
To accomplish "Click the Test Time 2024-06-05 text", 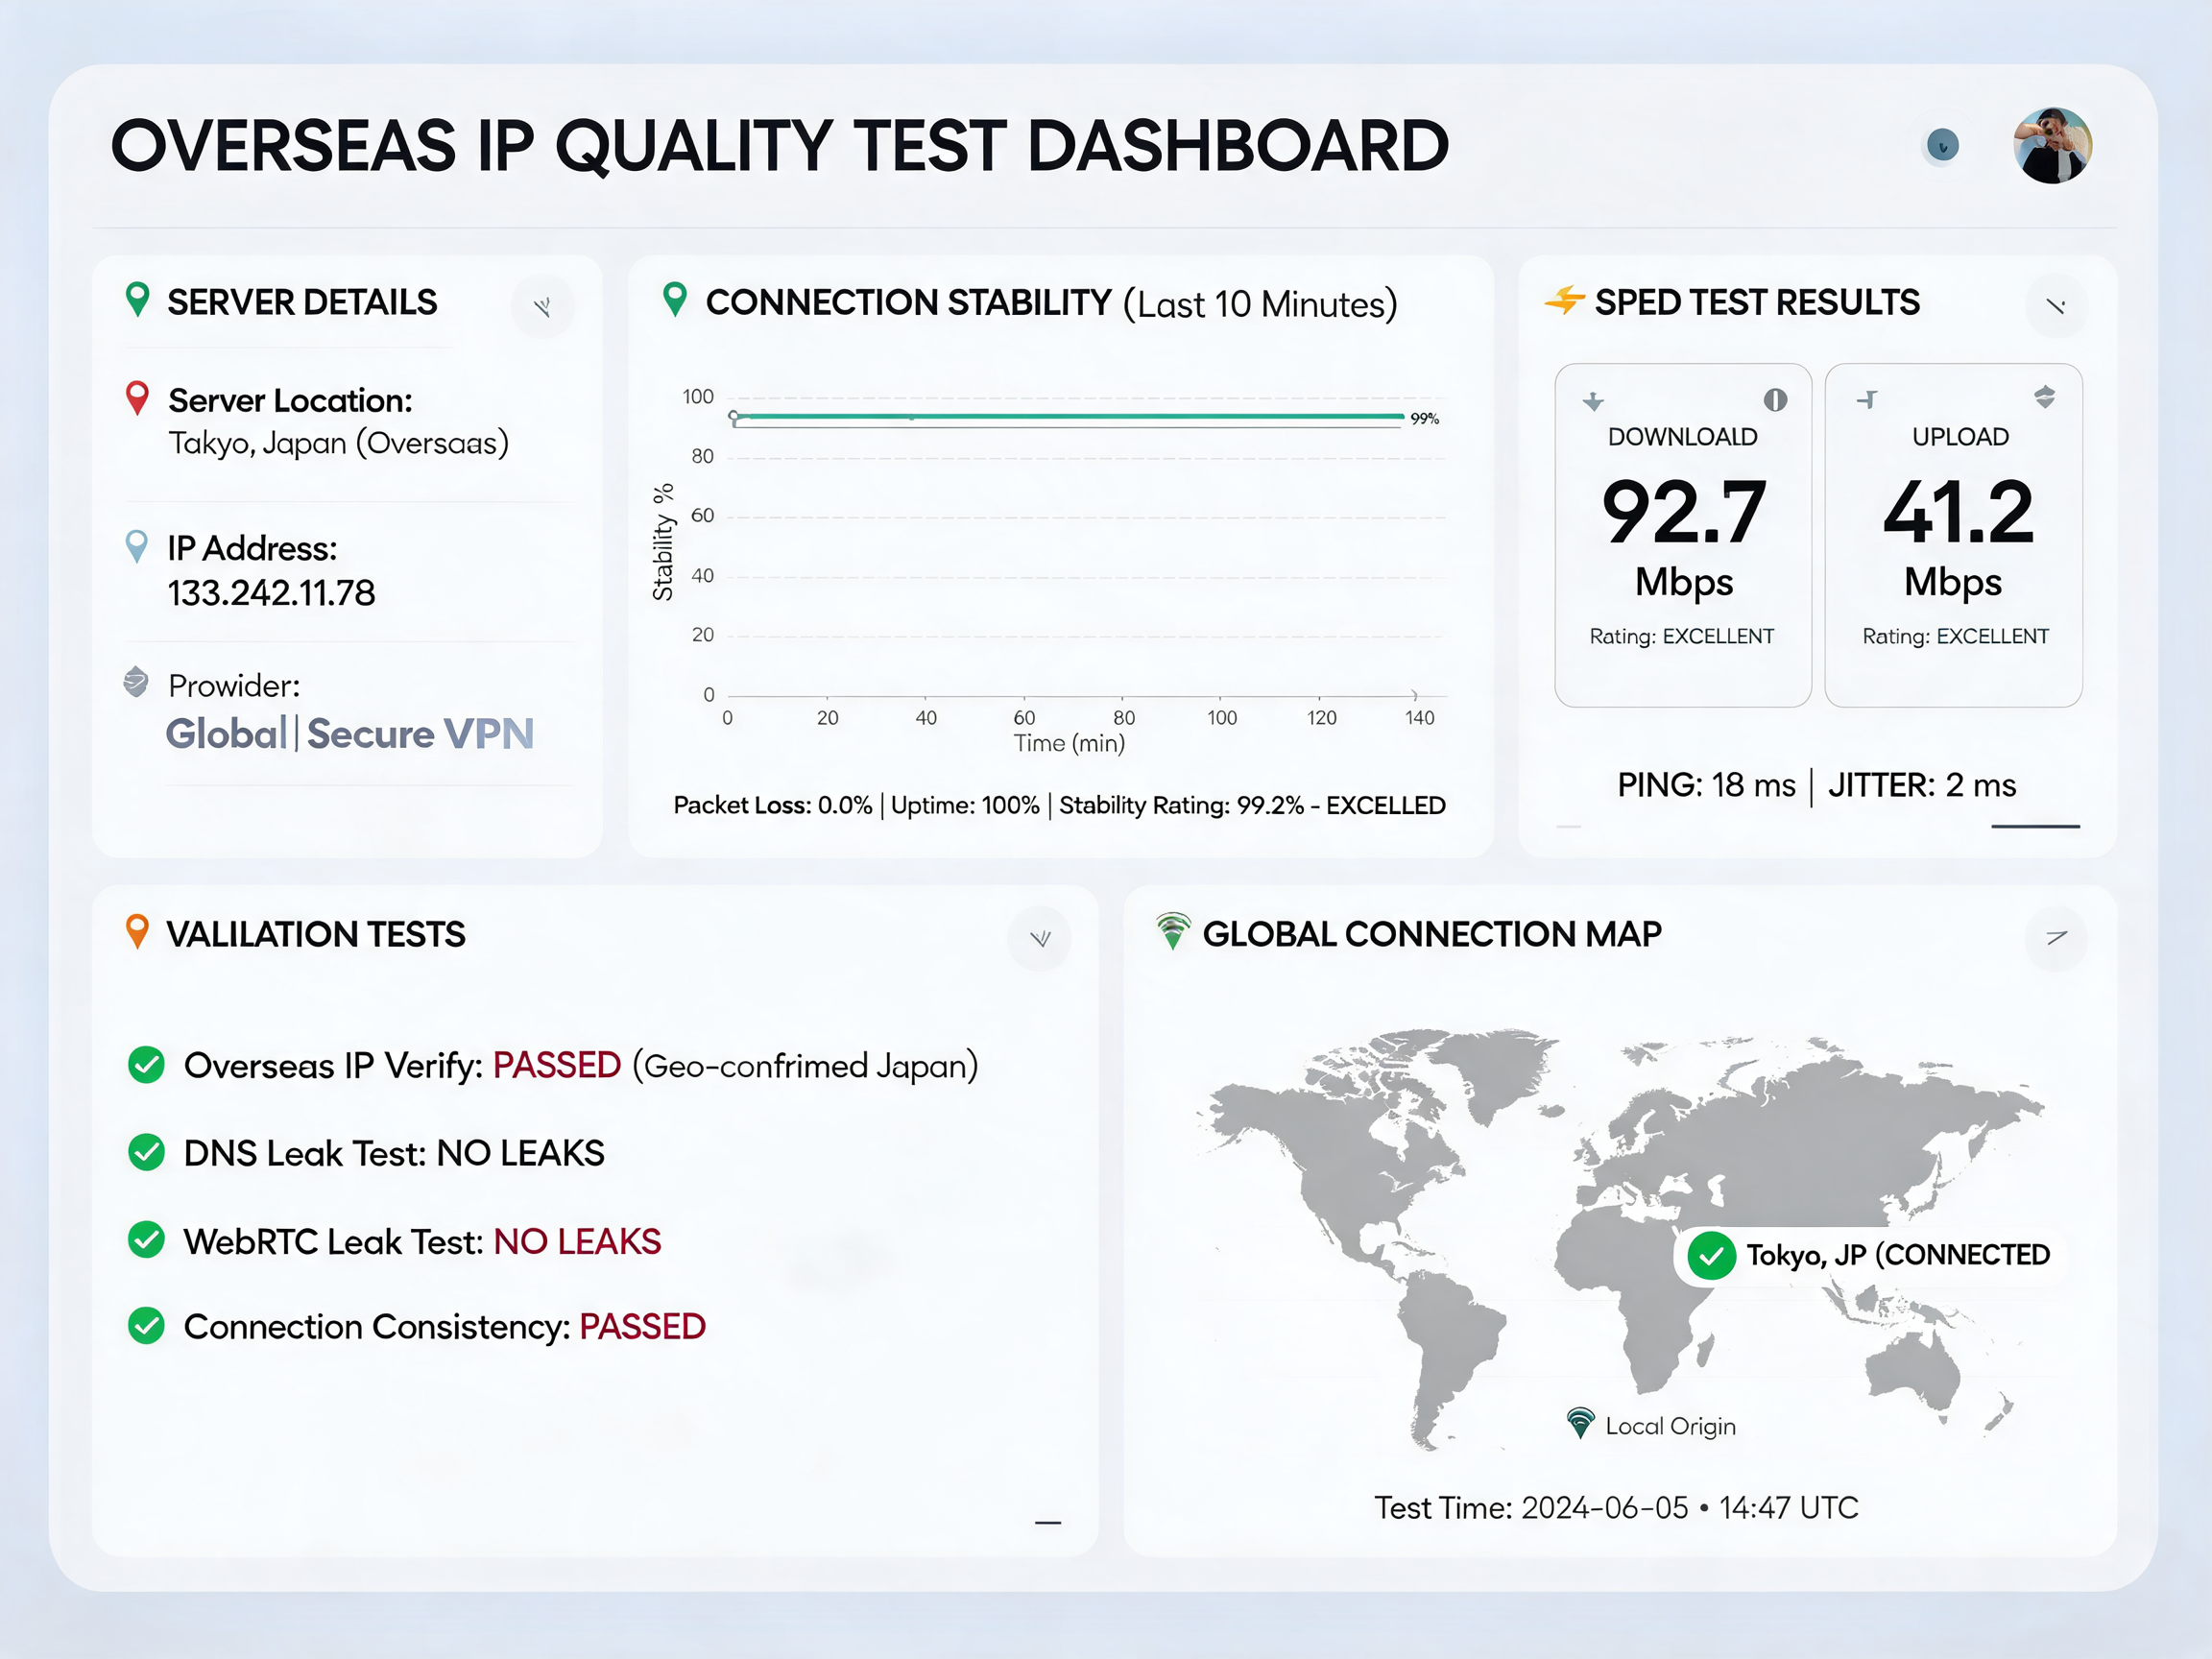I will click(x=1616, y=1508).
